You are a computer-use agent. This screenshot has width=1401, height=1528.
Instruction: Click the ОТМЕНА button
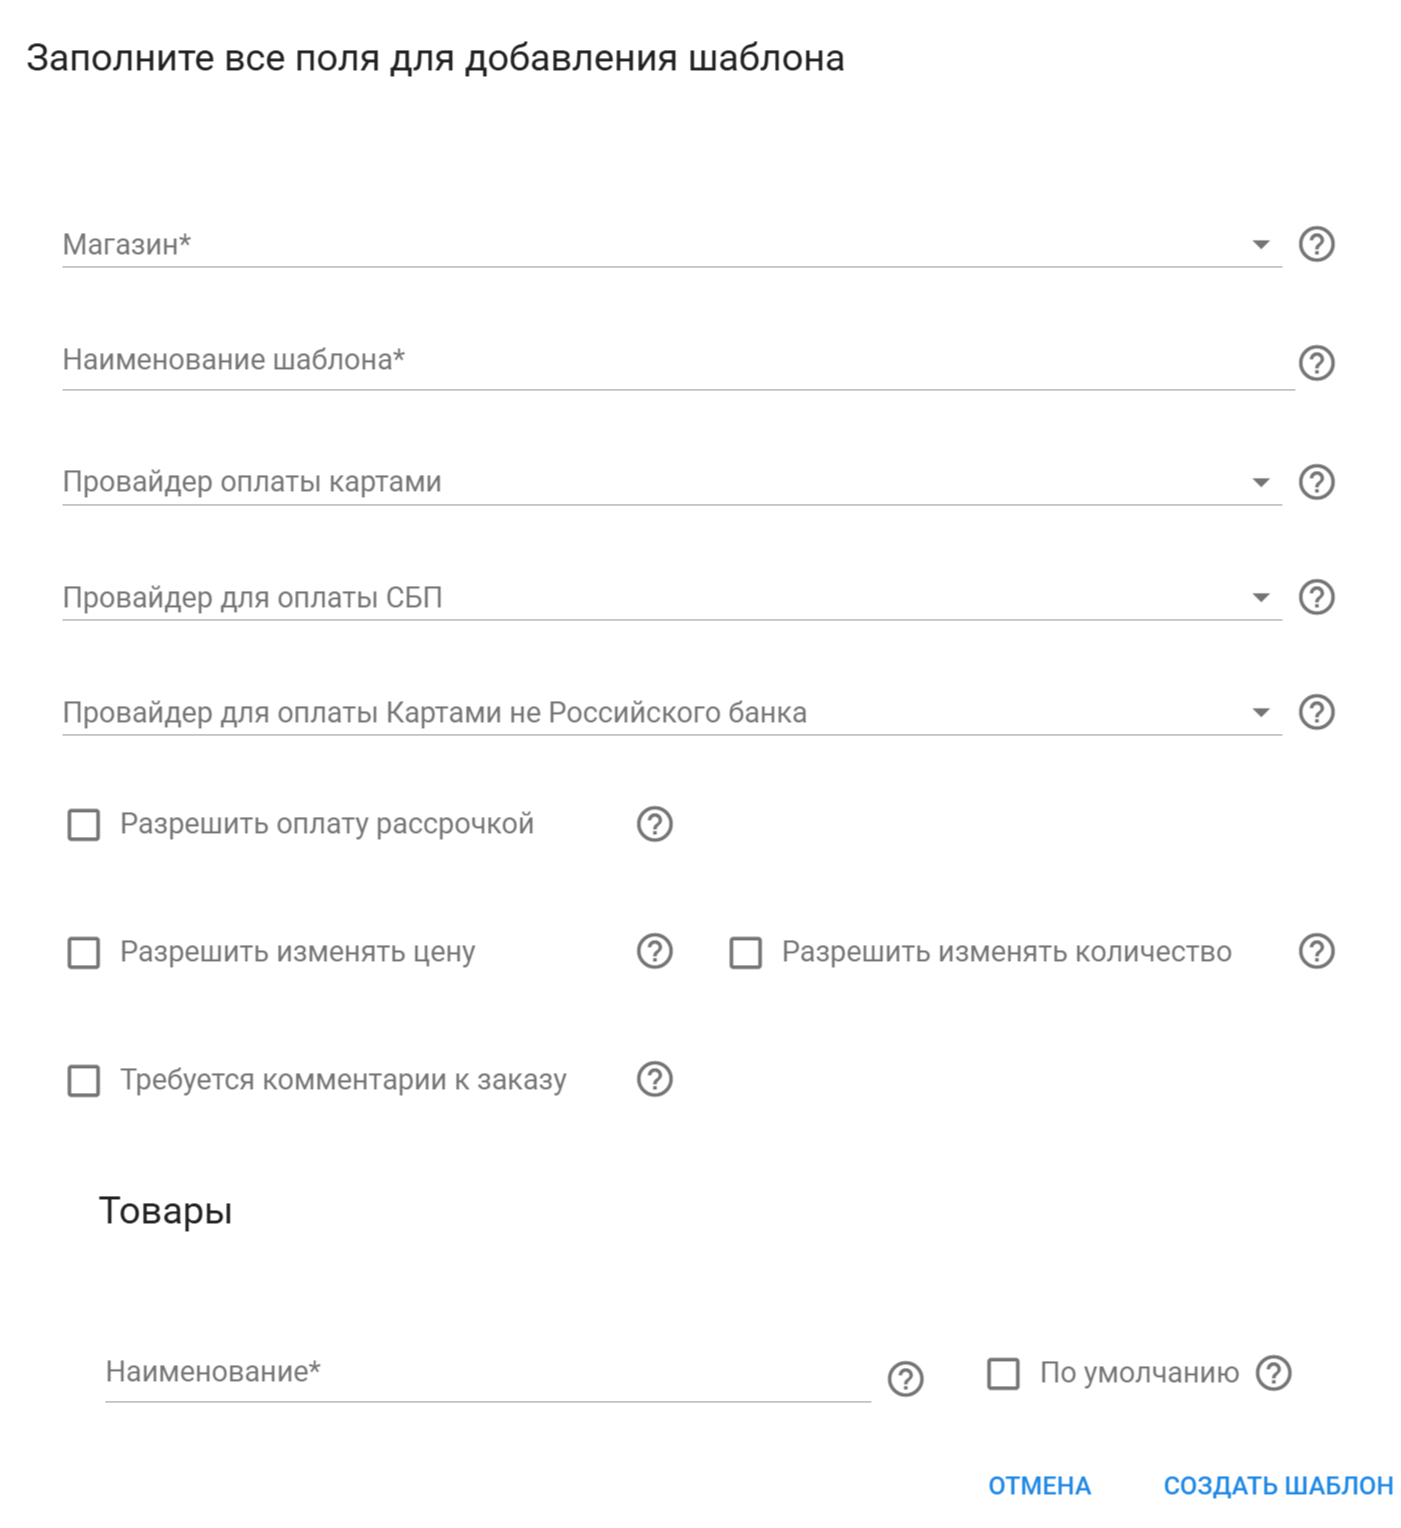(1039, 1486)
